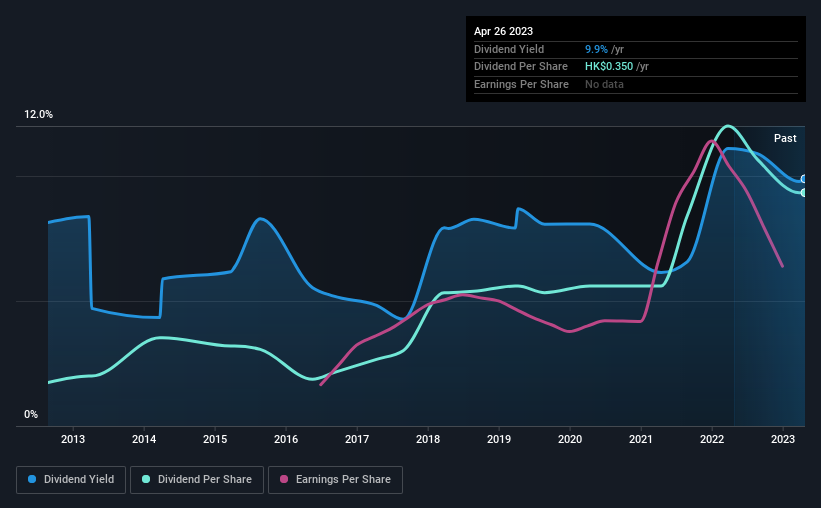
Task: Click the pink Earnings Per Share legend dot
Action: [284, 479]
